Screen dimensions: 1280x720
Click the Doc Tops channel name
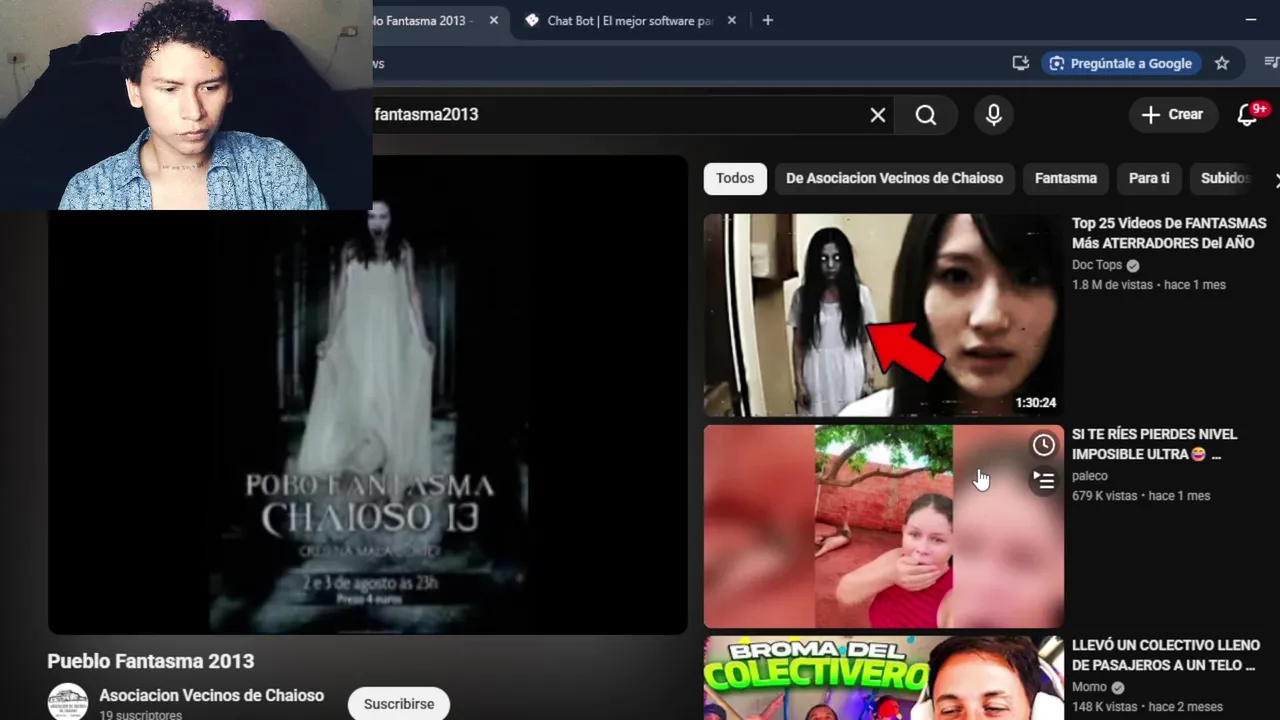click(1097, 265)
